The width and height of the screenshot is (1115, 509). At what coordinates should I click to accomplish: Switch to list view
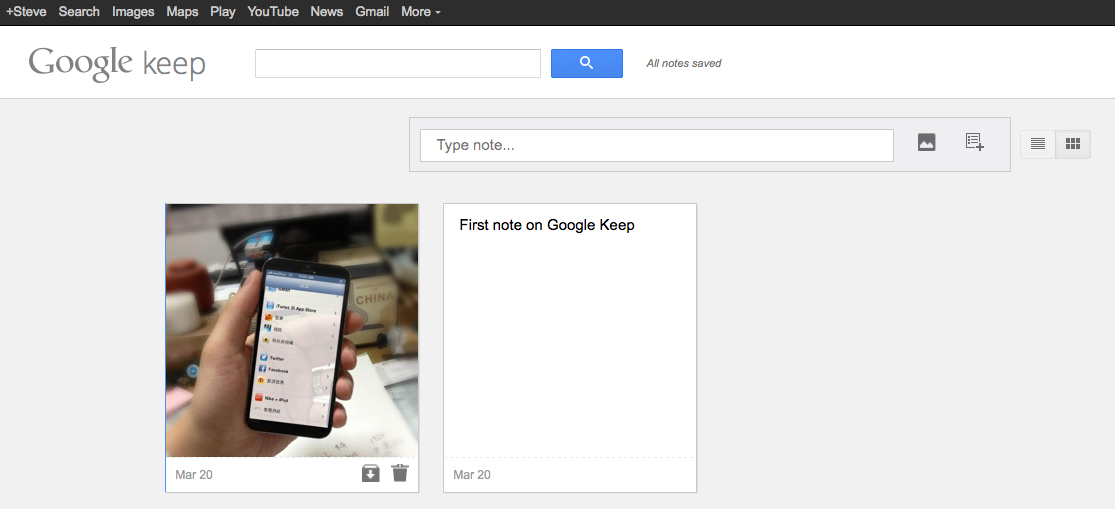[1038, 144]
